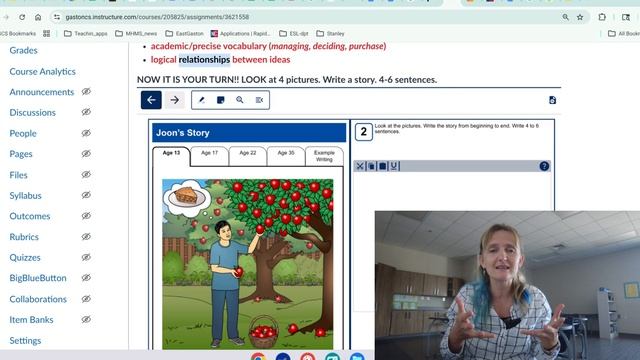Open the browser zoom magnifier icon
This screenshot has height=360, width=640.
point(565,17)
